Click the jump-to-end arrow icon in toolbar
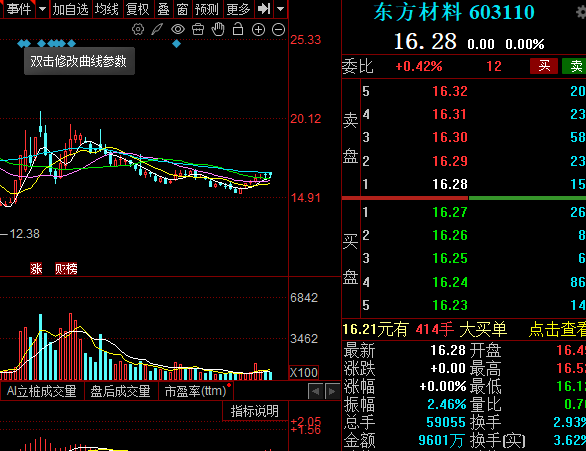The height and width of the screenshot is (451, 586). (264, 9)
